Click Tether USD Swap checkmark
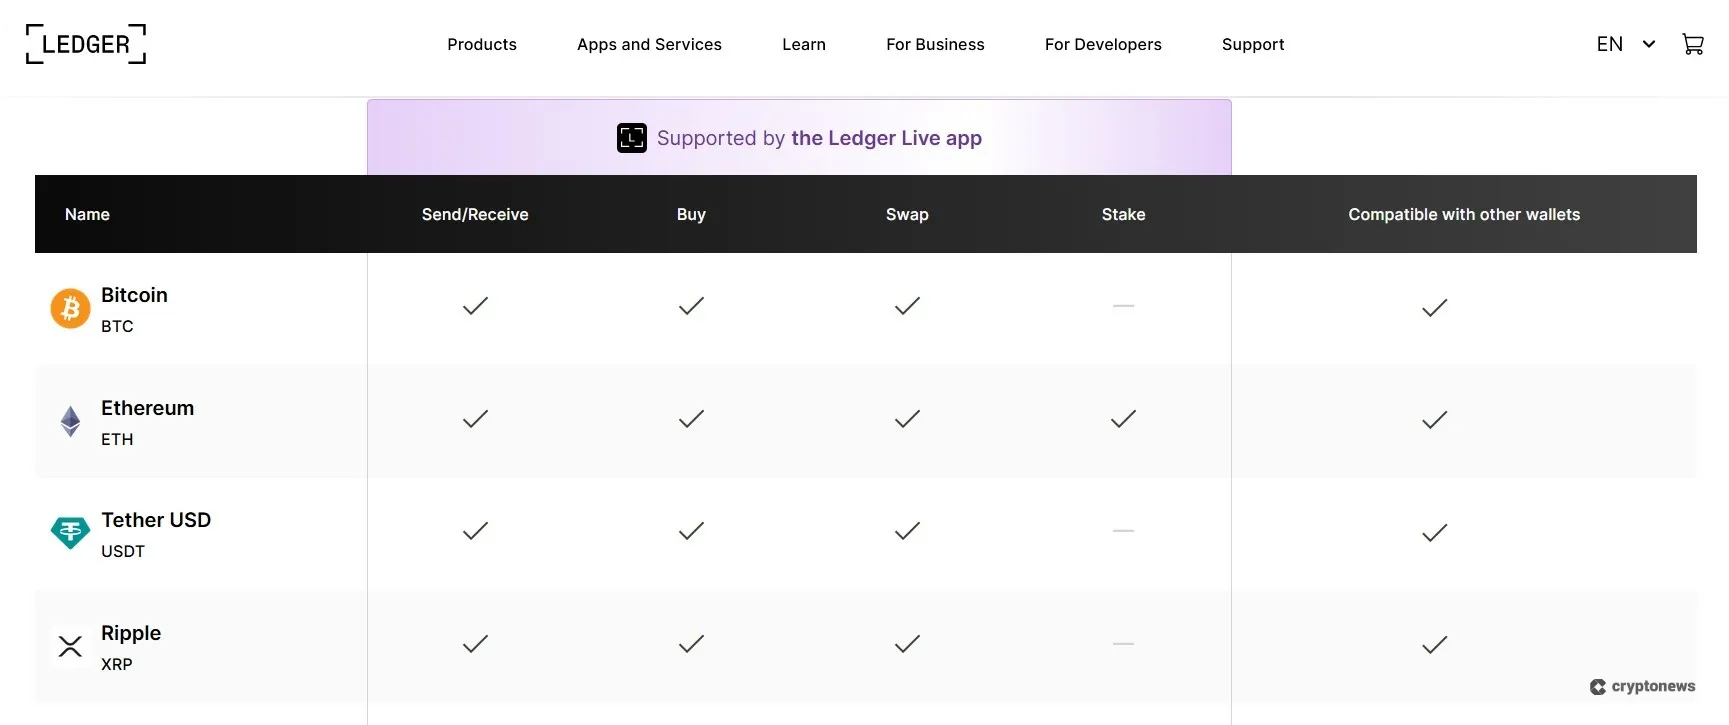 point(907,531)
